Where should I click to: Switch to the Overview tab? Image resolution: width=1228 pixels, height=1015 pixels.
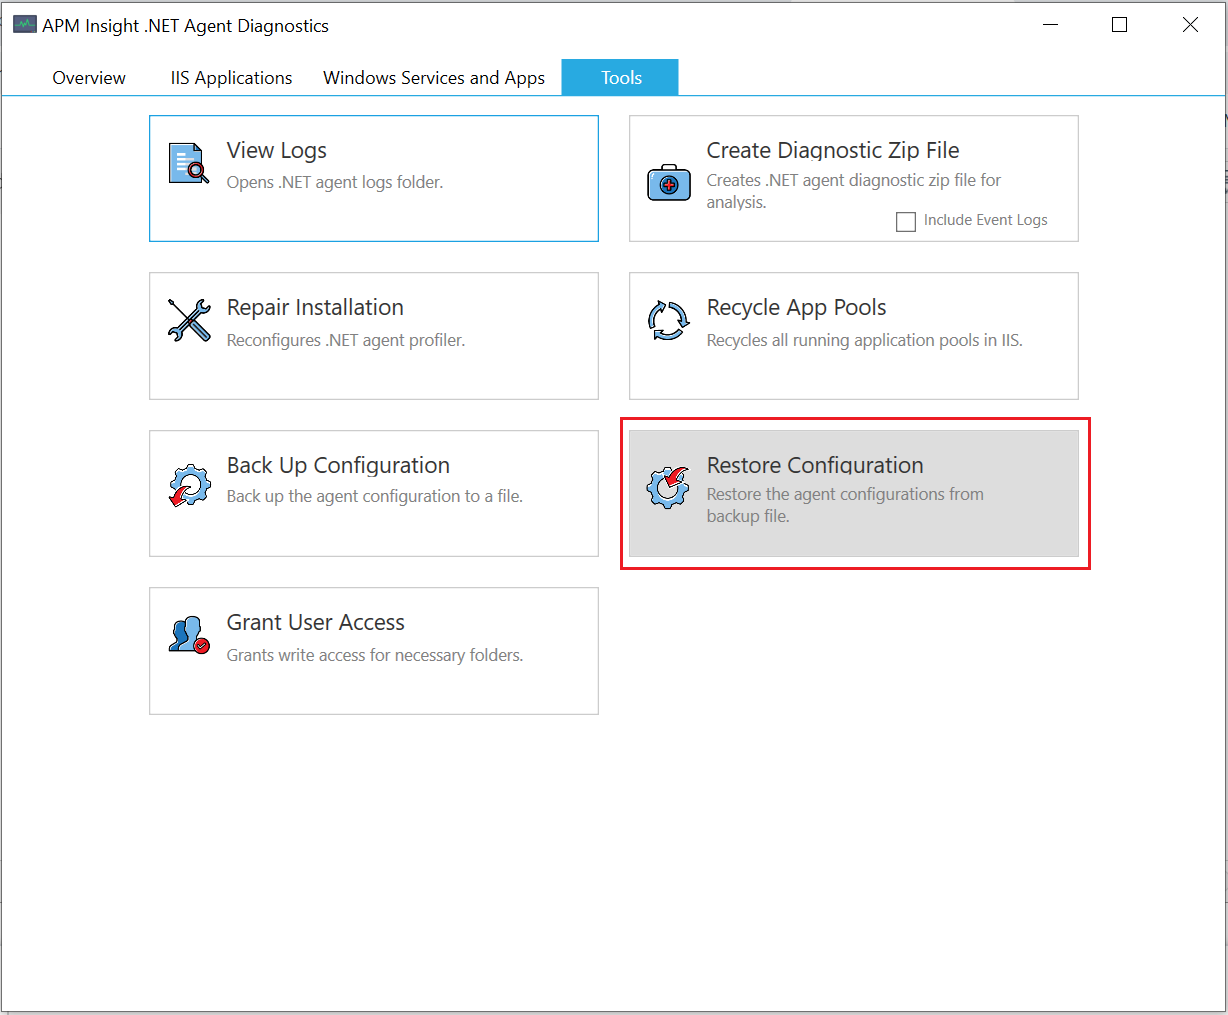pyautogui.click(x=88, y=77)
